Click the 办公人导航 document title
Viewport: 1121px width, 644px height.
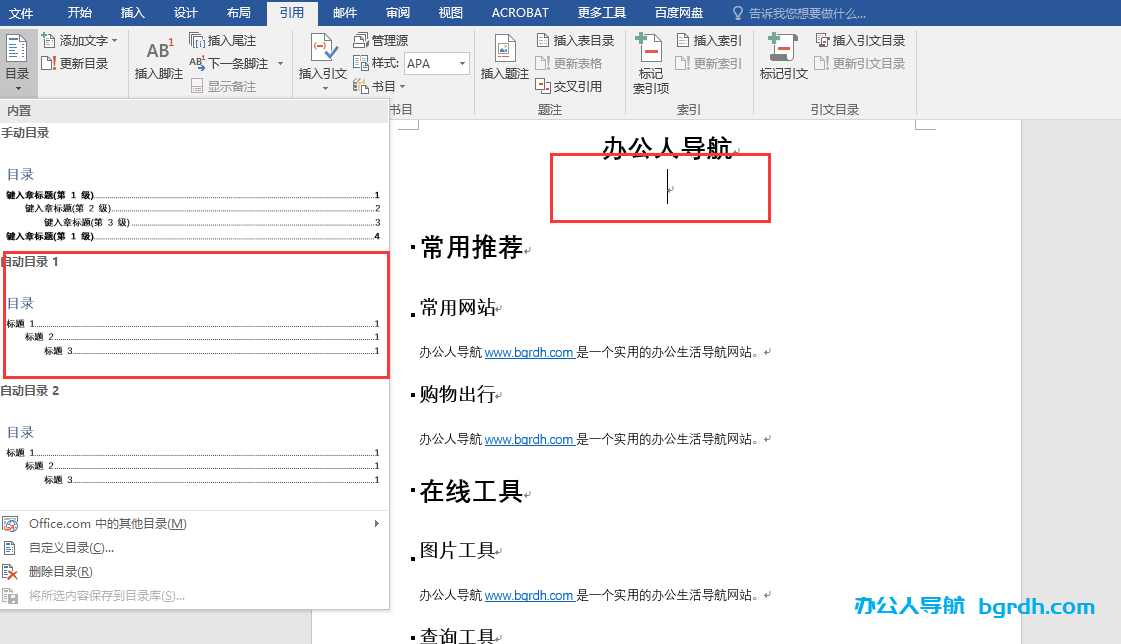667,148
